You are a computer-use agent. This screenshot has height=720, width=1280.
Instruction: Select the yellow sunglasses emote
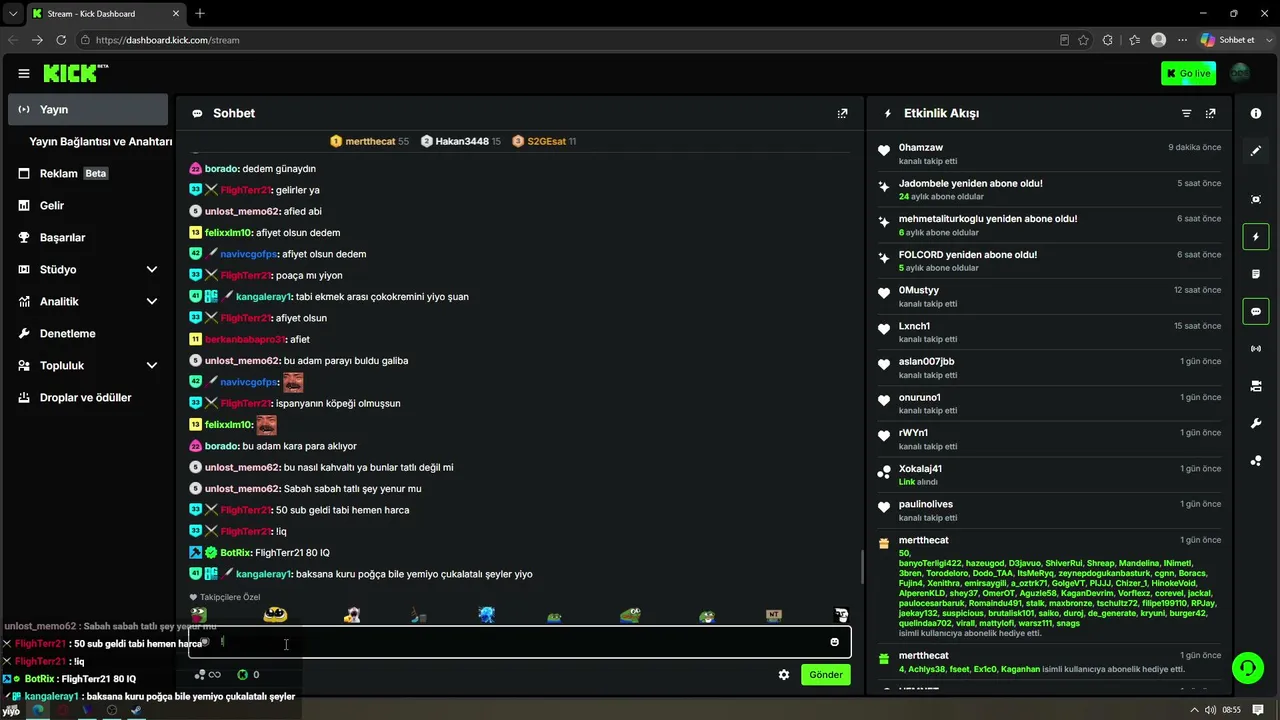click(x=275, y=615)
